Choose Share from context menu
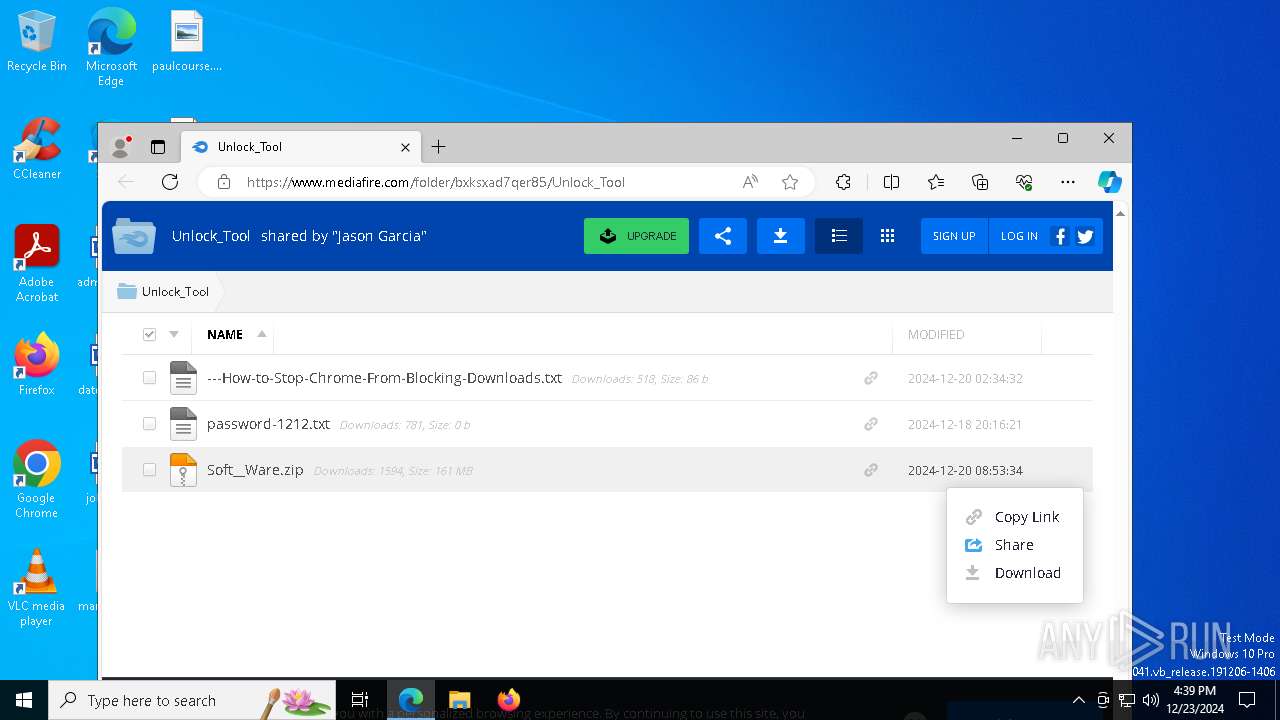The width and height of the screenshot is (1280, 720). click(x=1014, y=545)
